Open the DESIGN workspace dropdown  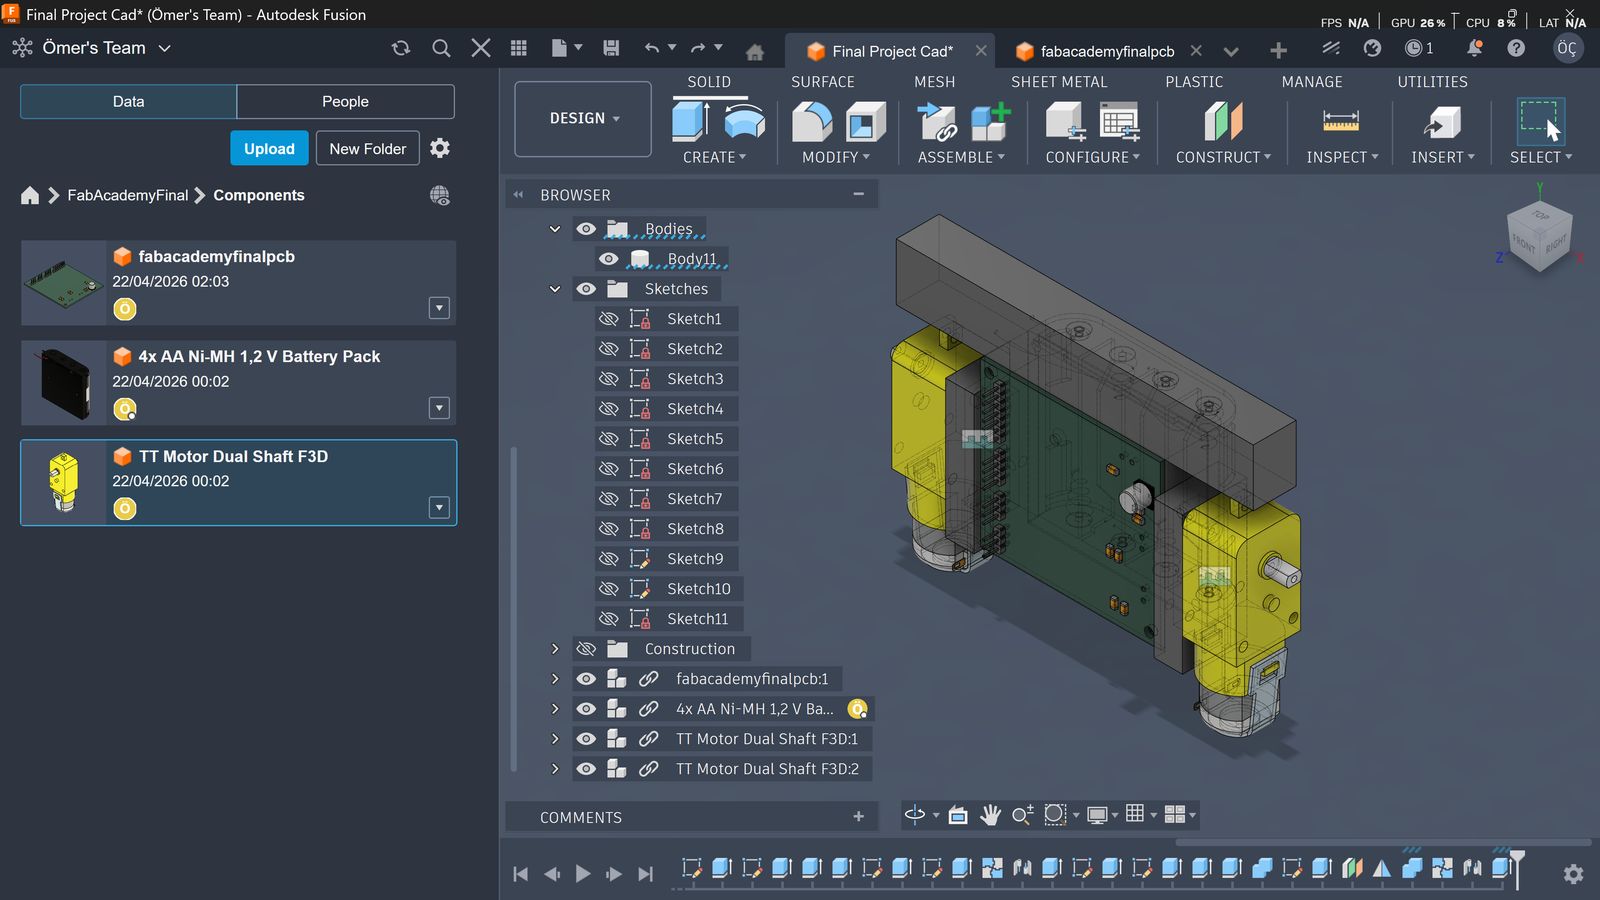click(x=583, y=119)
